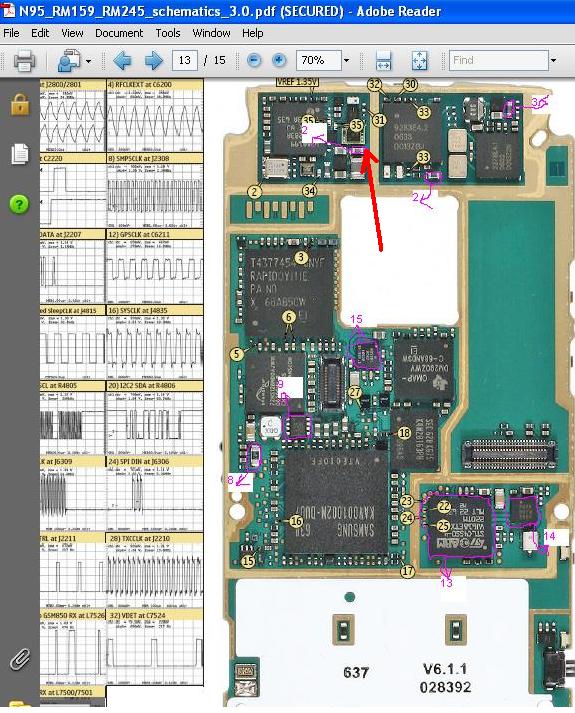Go to previous page arrow
This screenshot has width=575, height=713.
122,60
